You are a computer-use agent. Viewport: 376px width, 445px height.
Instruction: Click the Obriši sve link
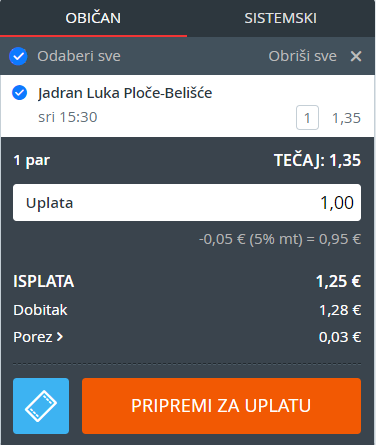[x=302, y=56]
